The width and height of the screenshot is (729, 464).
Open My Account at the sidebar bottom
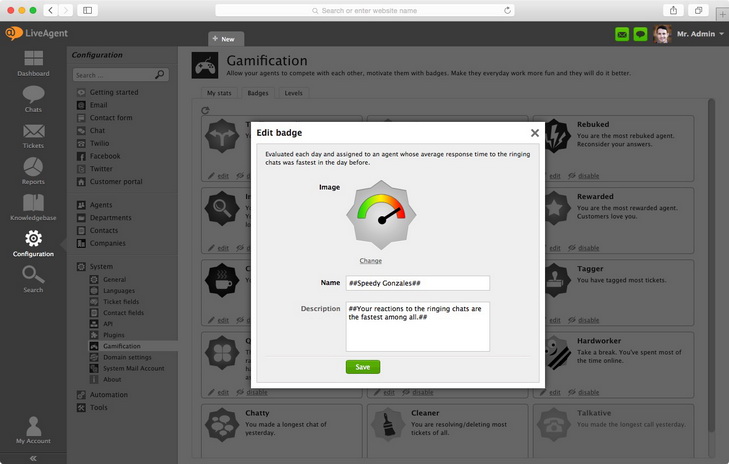click(33, 429)
